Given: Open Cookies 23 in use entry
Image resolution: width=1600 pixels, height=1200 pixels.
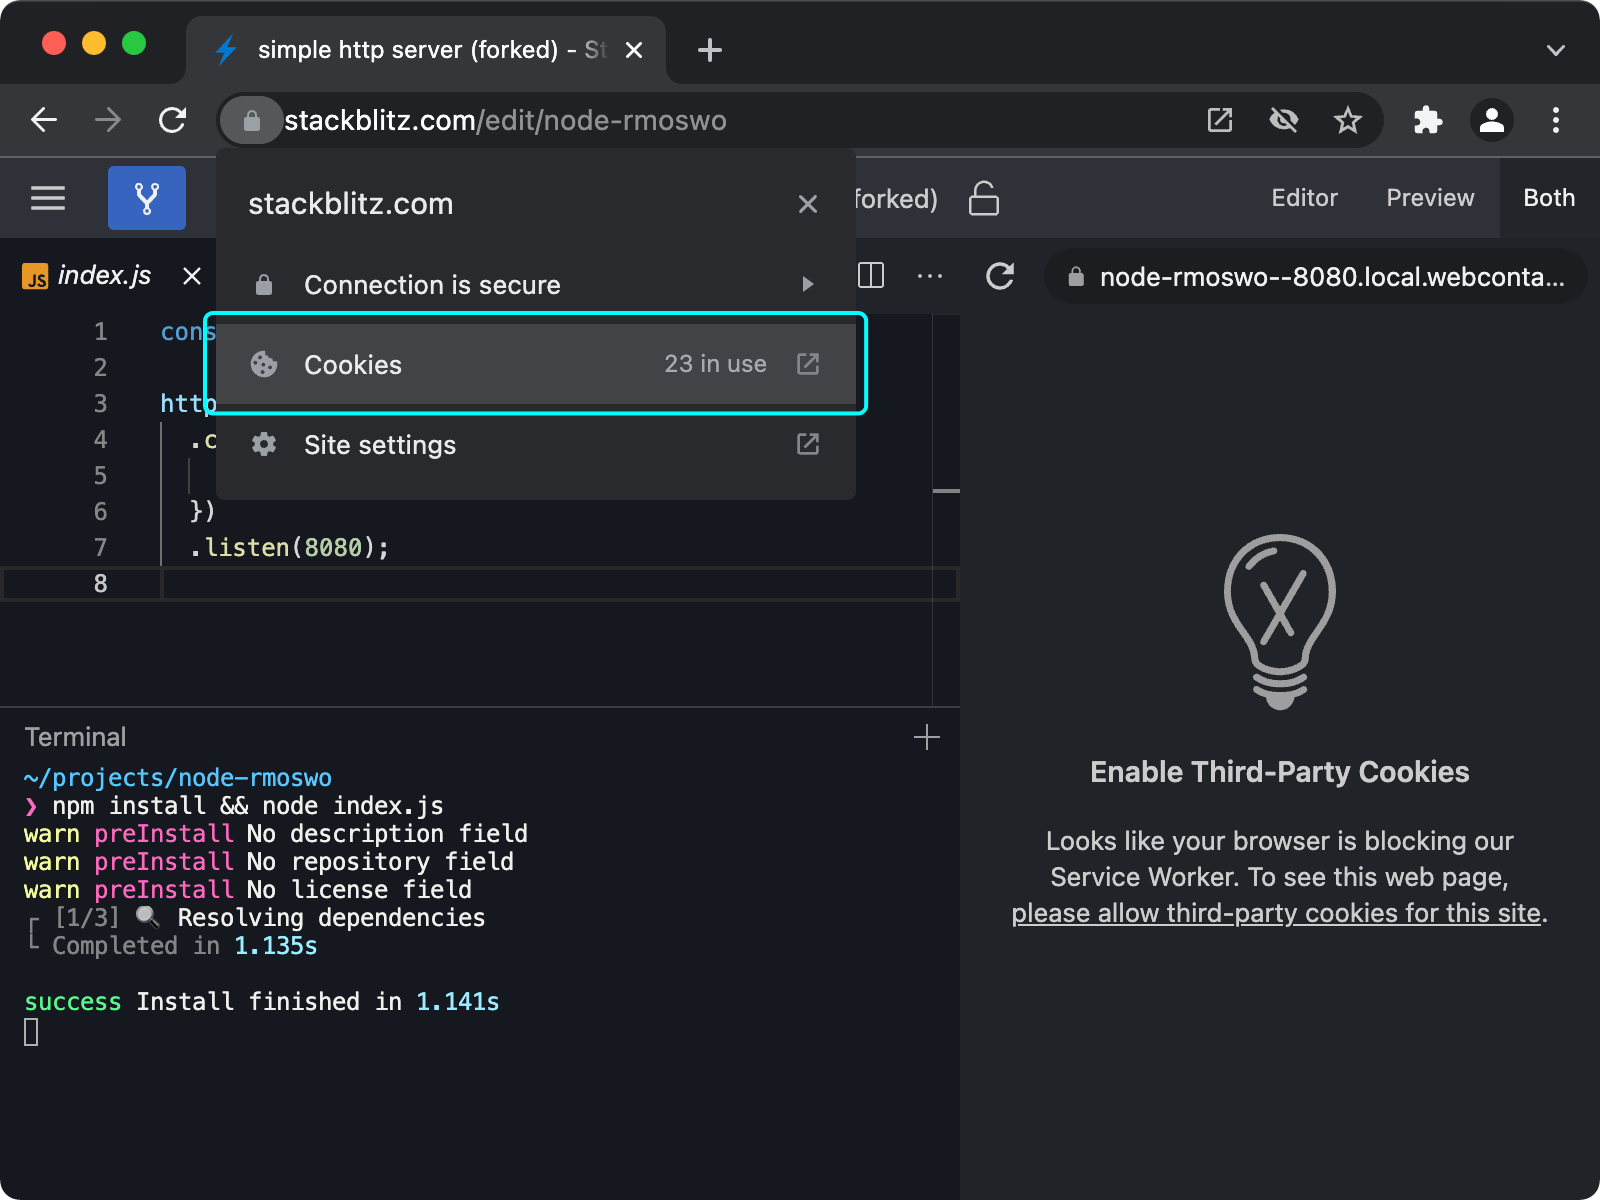Looking at the screenshot, I should 535,364.
